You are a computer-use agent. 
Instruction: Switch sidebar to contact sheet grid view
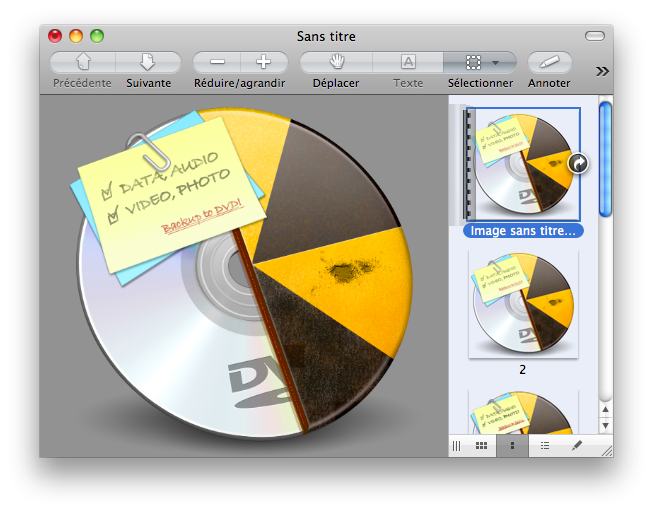[x=481, y=446]
